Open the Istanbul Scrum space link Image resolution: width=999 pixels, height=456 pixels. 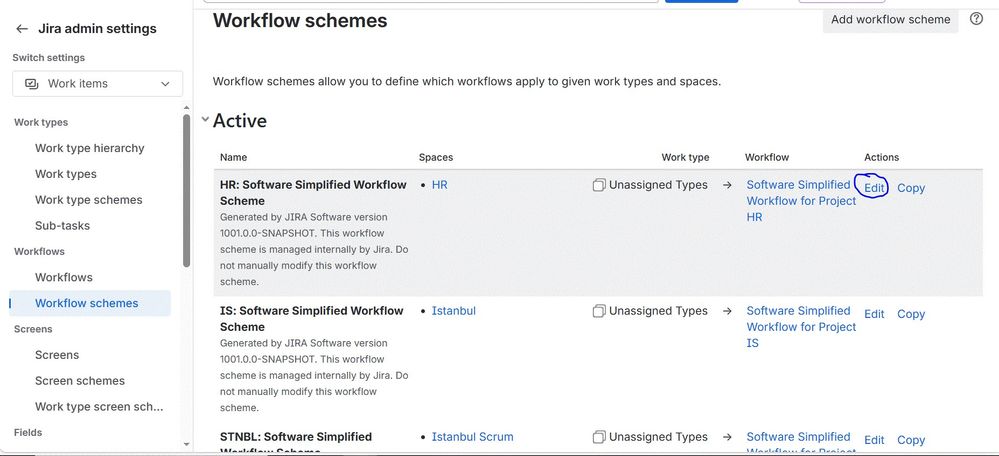(x=472, y=437)
